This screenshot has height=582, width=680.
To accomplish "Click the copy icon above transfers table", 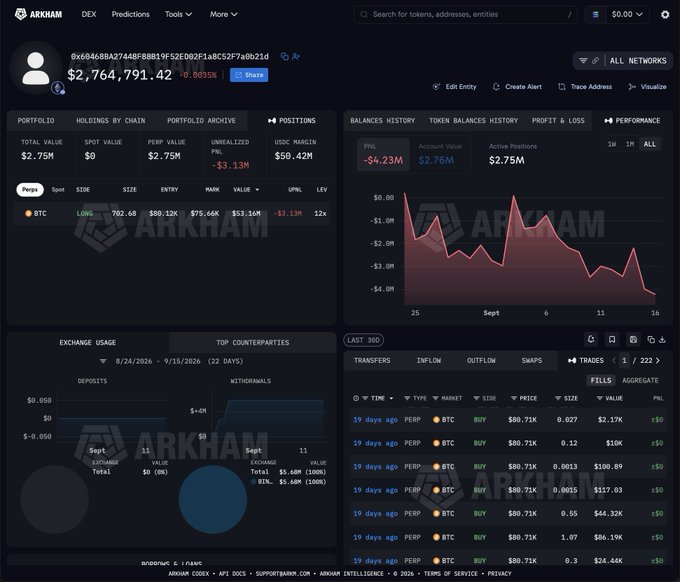I will (x=651, y=340).
